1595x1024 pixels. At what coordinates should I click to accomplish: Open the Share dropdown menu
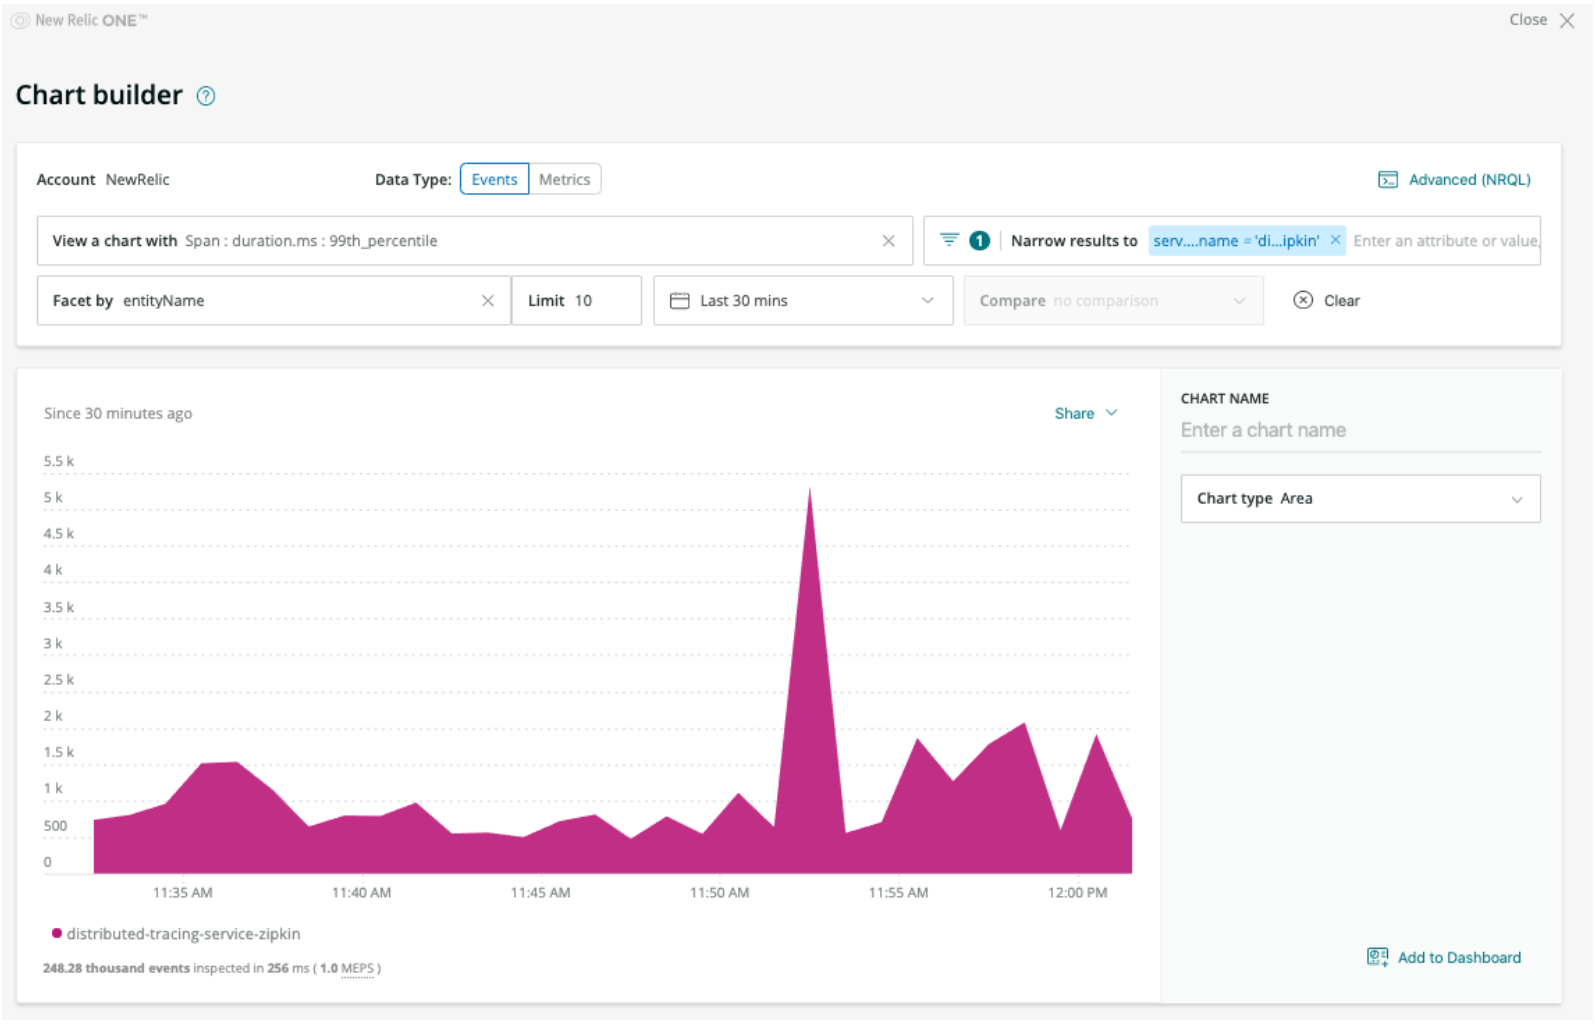click(1086, 413)
